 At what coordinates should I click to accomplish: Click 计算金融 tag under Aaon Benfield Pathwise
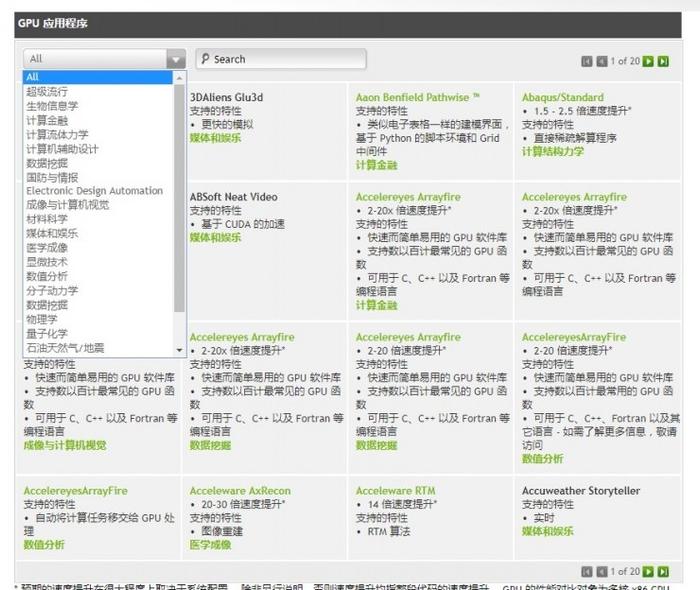click(x=376, y=165)
